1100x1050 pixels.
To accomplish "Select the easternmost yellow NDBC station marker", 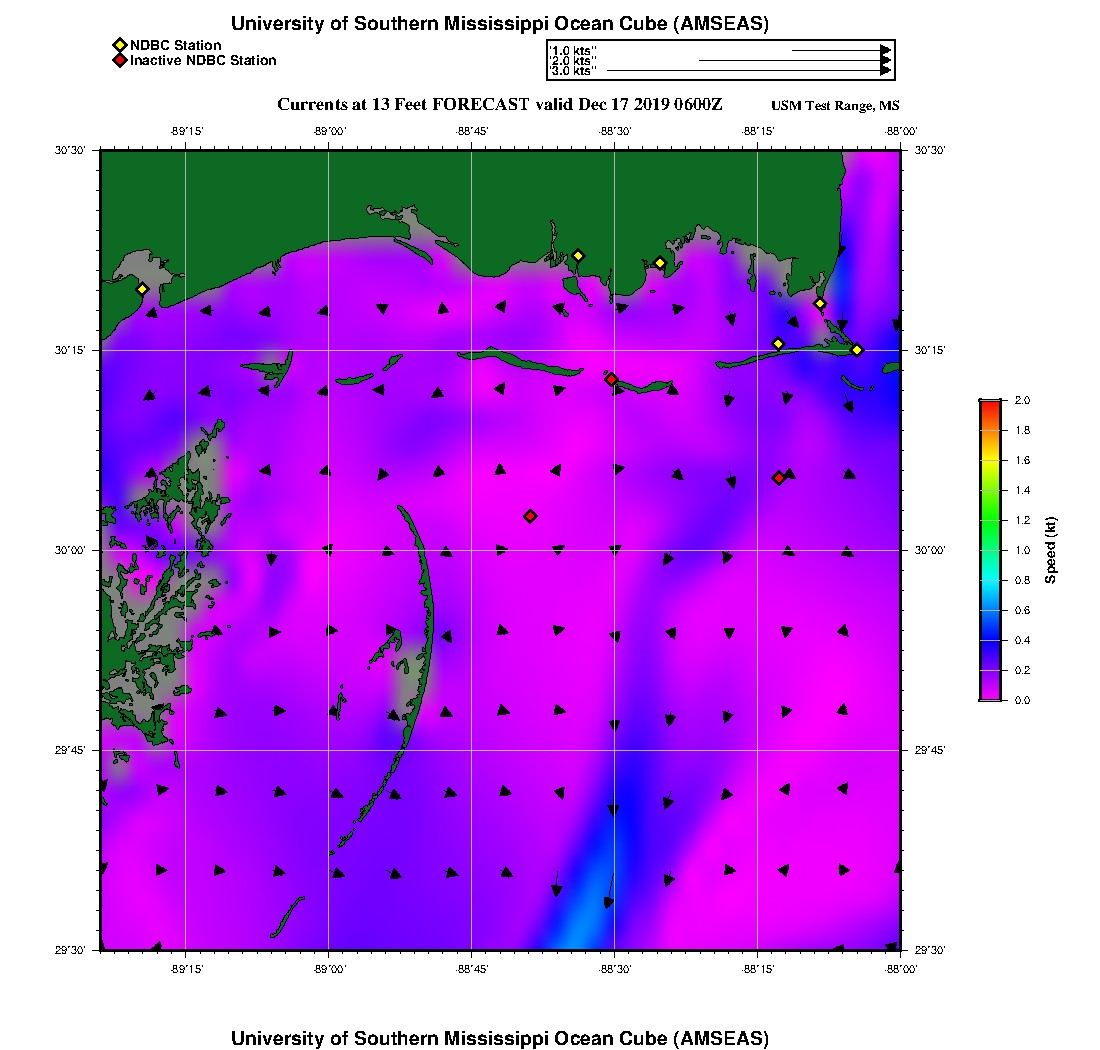I will [857, 349].
